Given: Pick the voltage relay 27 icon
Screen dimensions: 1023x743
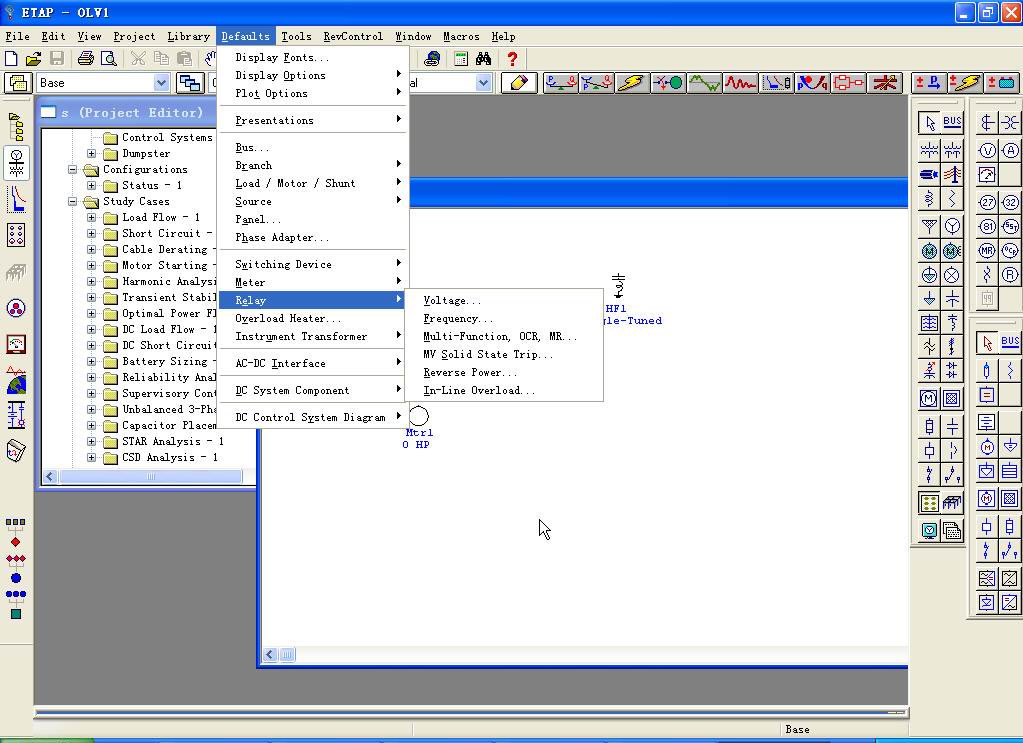Looking at the screenshot, I should tap(987, 202).
